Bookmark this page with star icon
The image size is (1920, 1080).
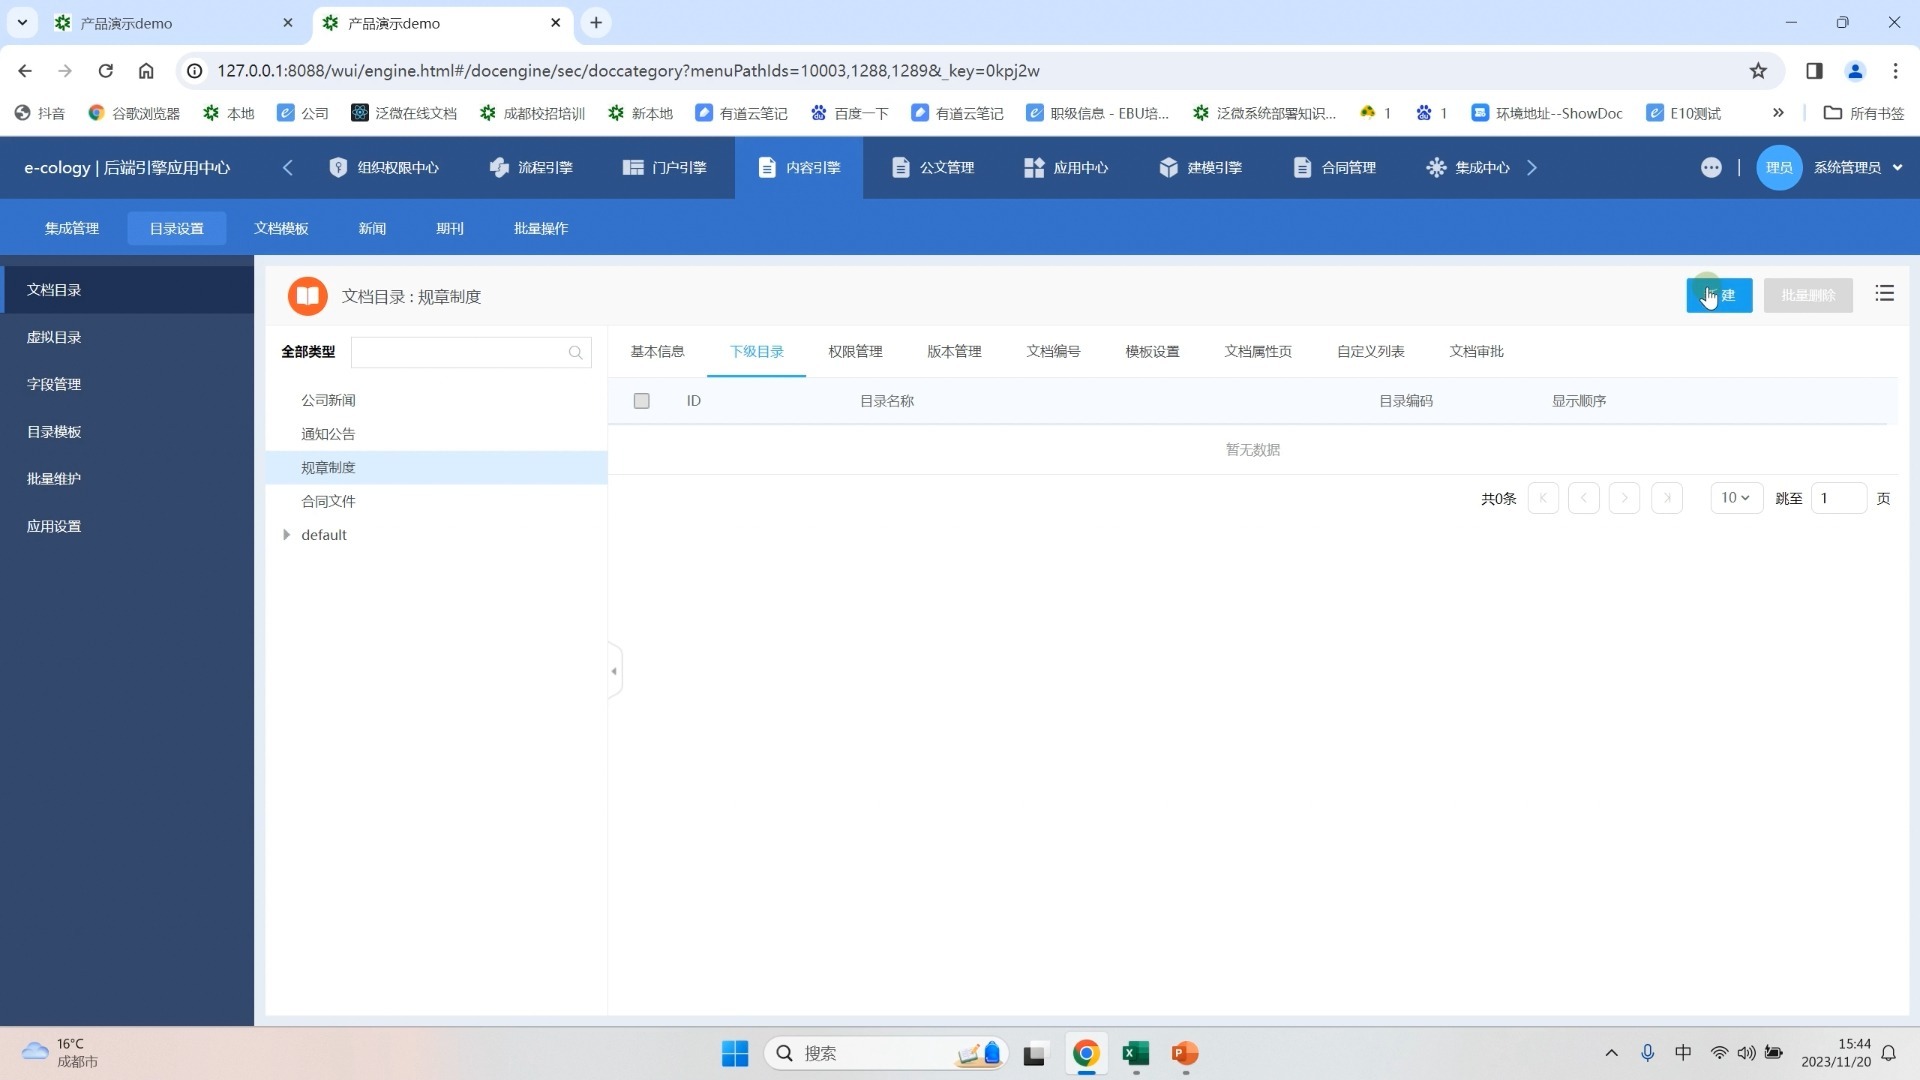coord(1758,71)
